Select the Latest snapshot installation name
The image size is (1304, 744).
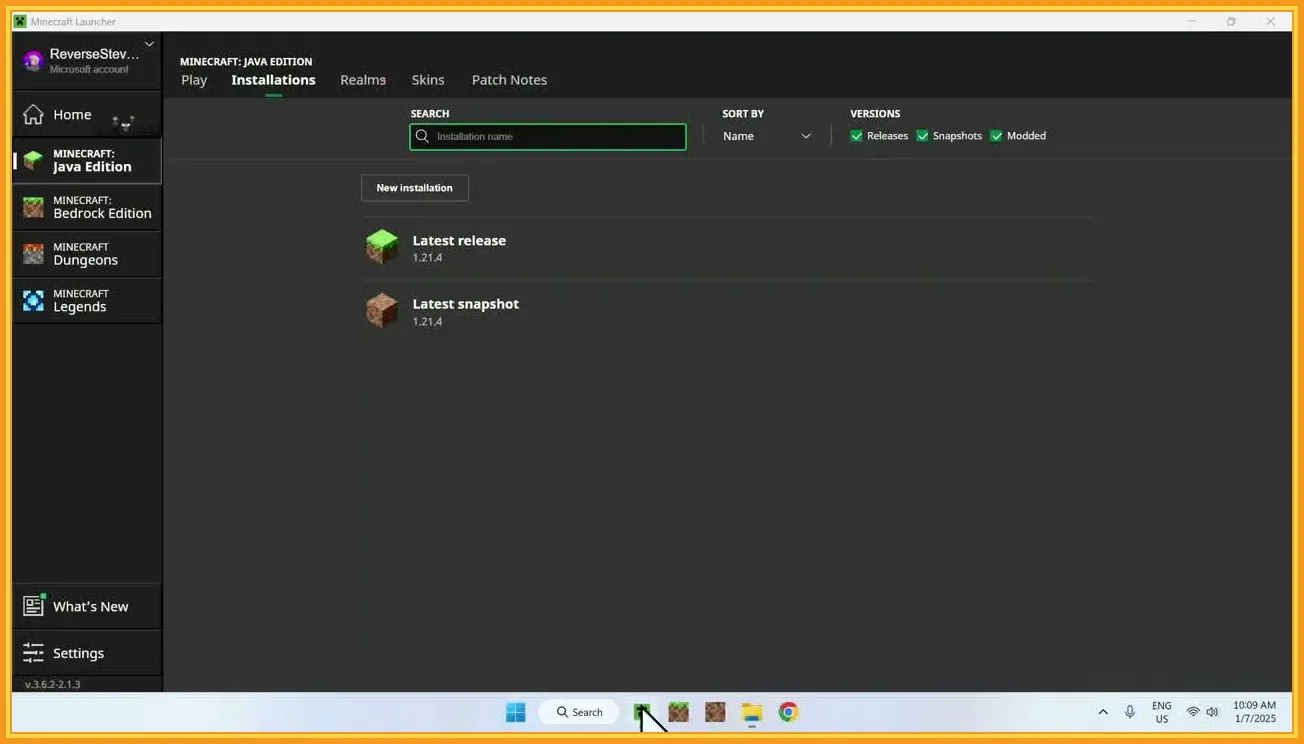[466, 304]
